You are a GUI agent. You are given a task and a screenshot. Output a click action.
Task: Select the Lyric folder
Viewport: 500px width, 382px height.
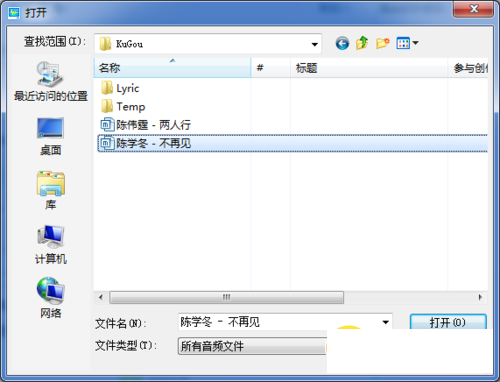(x=120, y=88)
